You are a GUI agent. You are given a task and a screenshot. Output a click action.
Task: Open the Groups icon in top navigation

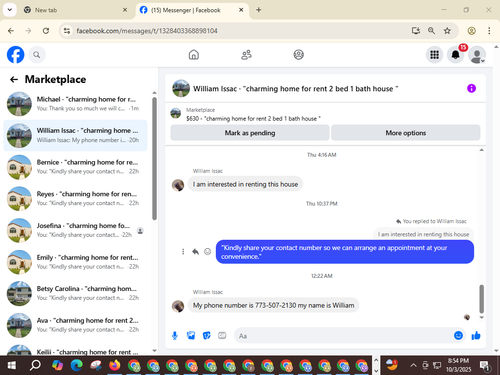[x=298, y=55]
